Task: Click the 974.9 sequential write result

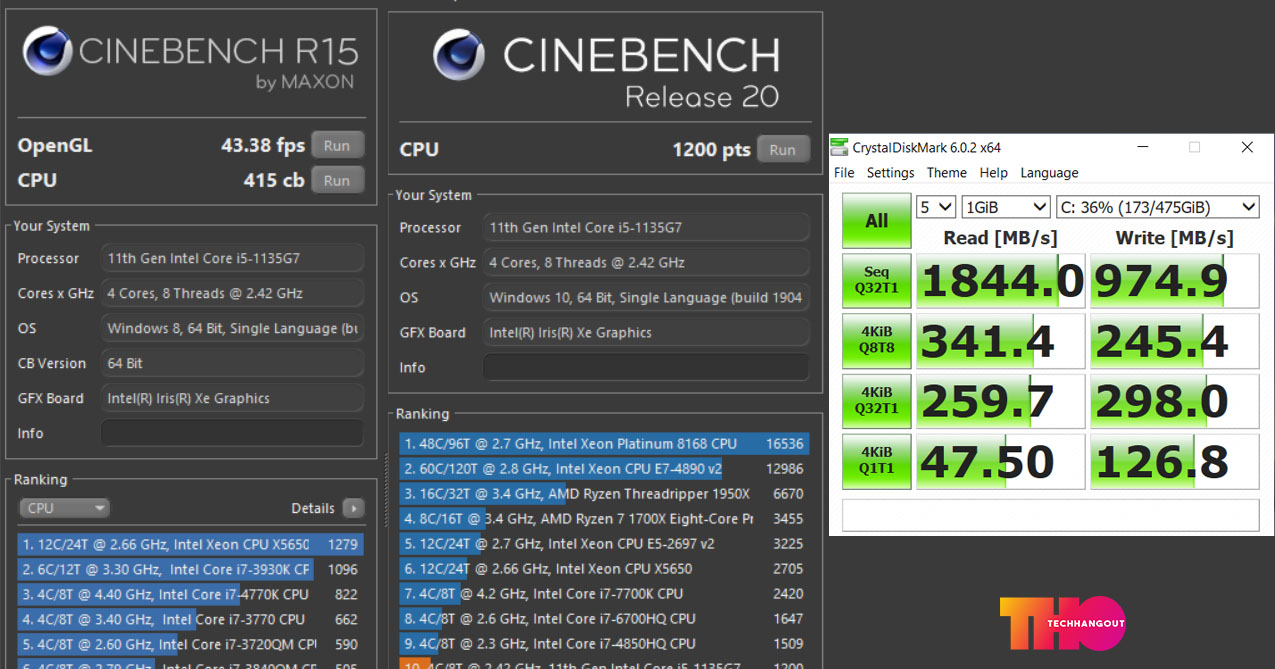Action: [x=1175, y=281]
